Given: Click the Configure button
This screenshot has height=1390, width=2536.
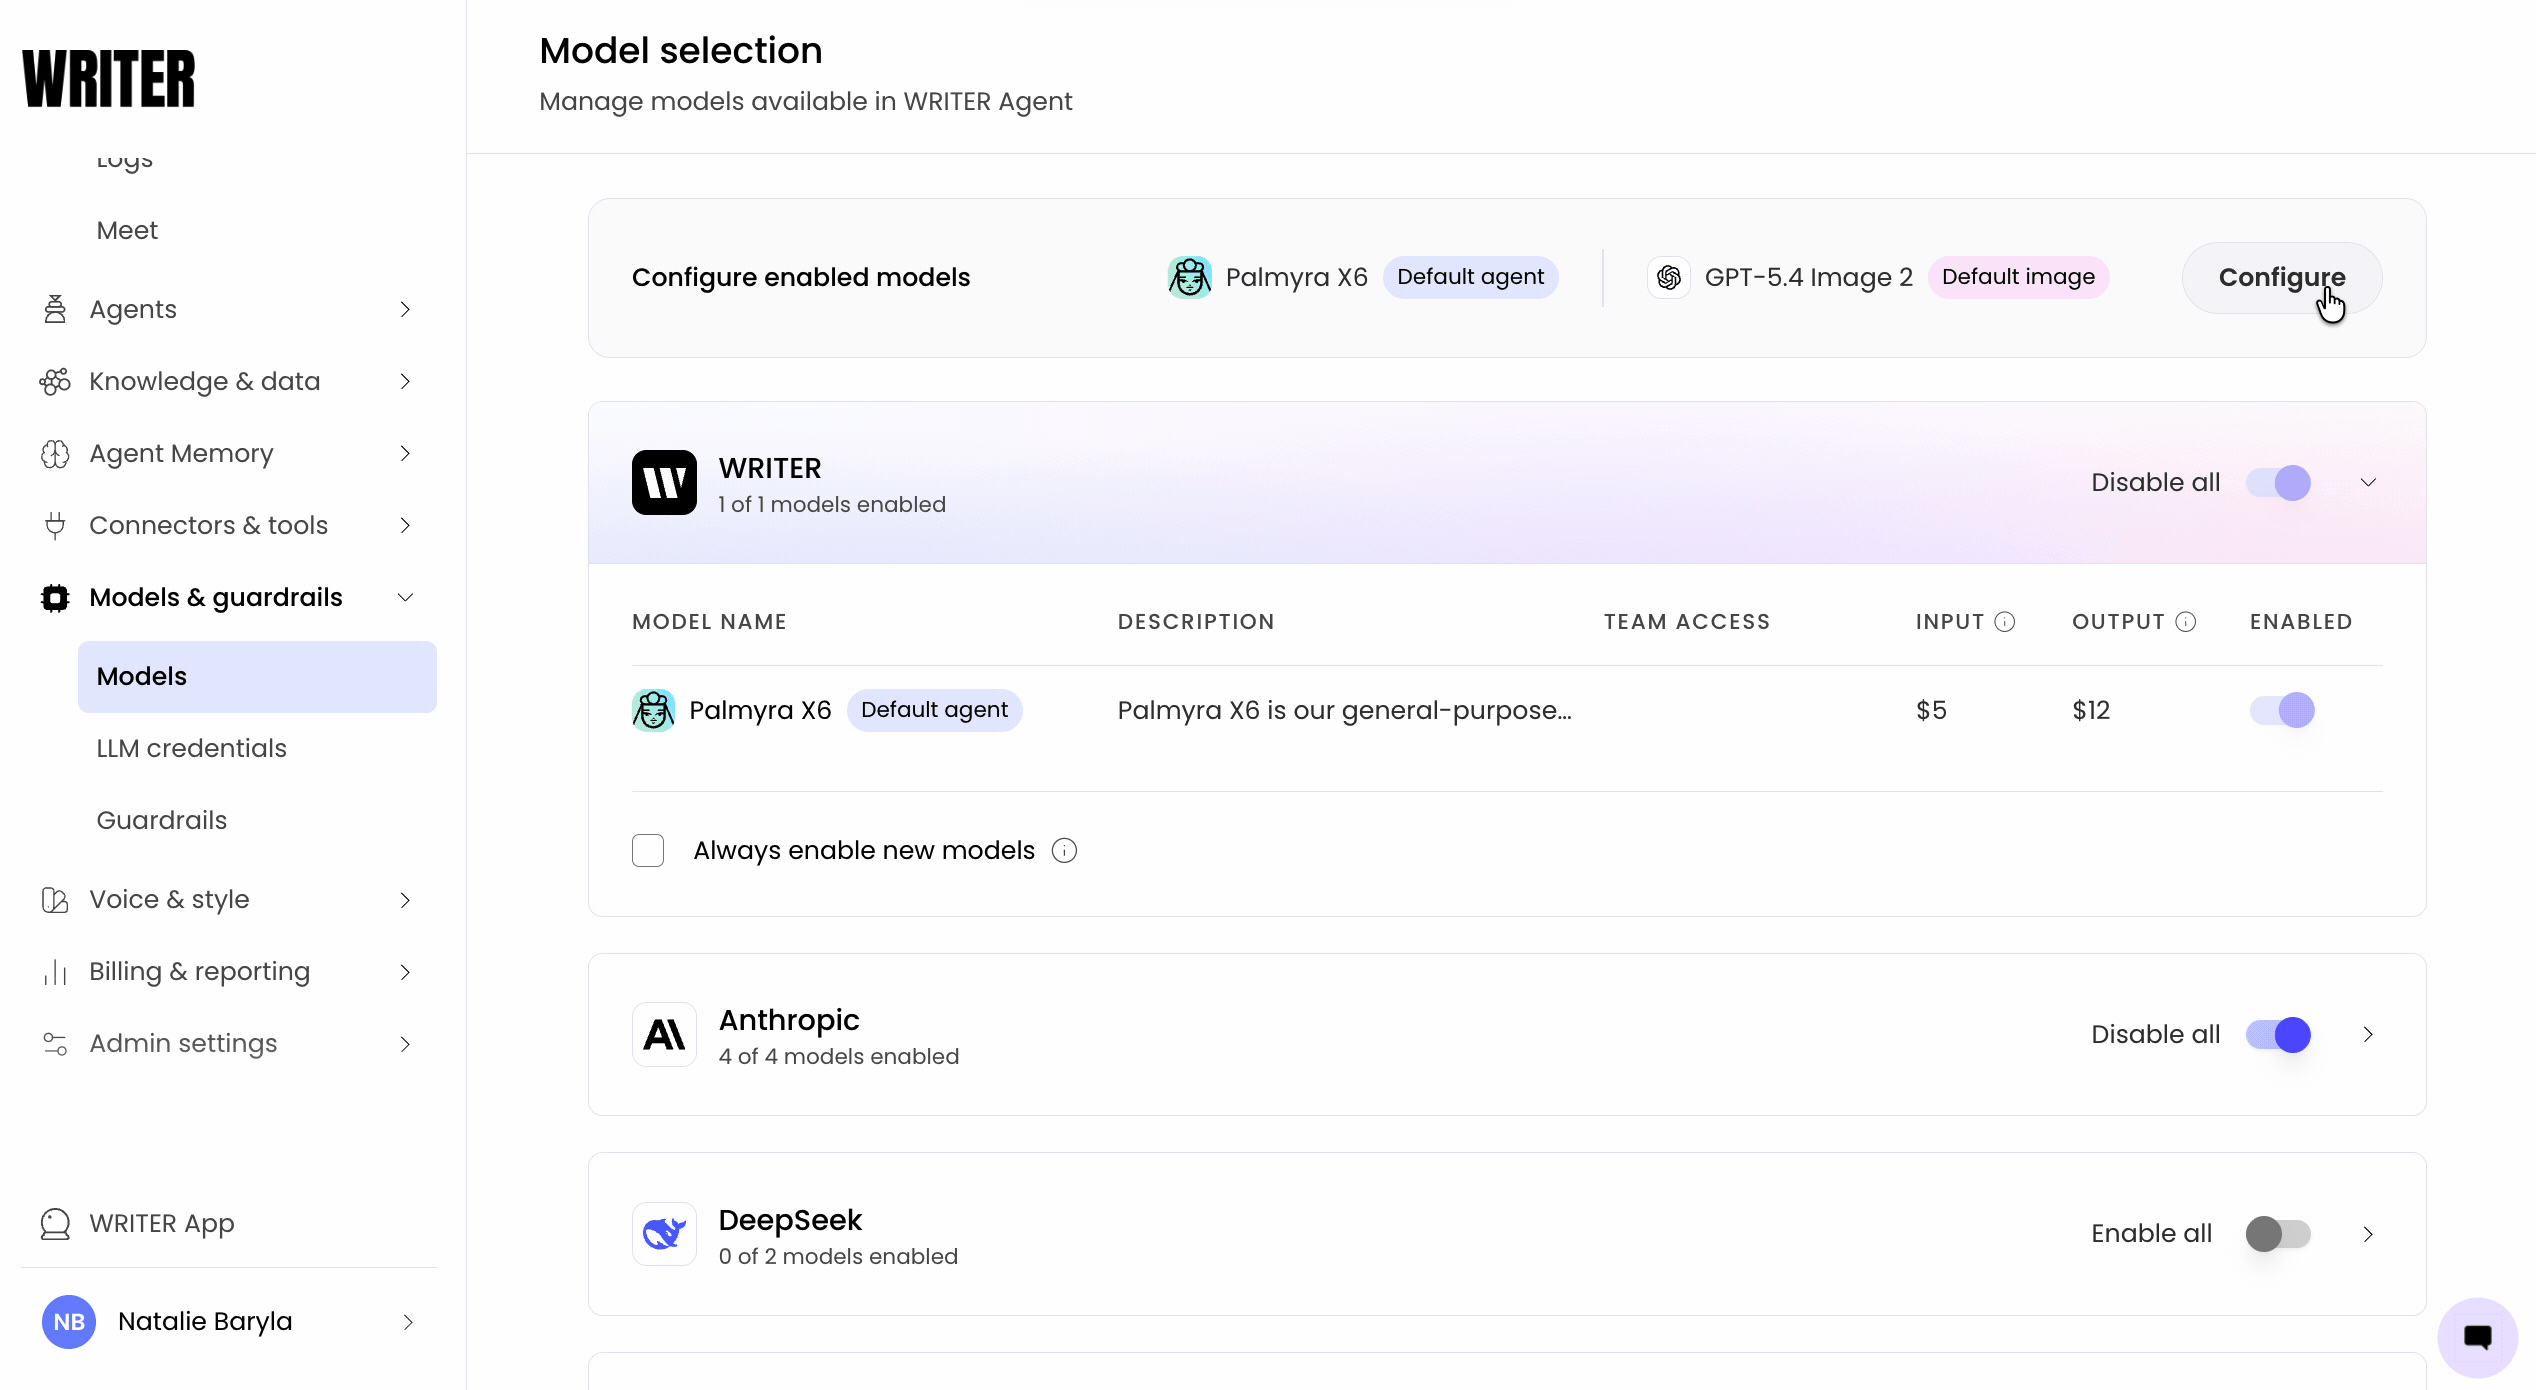Looking at the screenshot, I should (2282, 278).
